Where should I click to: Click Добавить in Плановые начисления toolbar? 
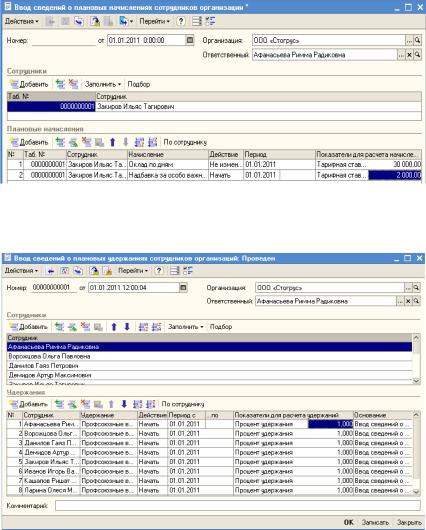click(29, 142)
